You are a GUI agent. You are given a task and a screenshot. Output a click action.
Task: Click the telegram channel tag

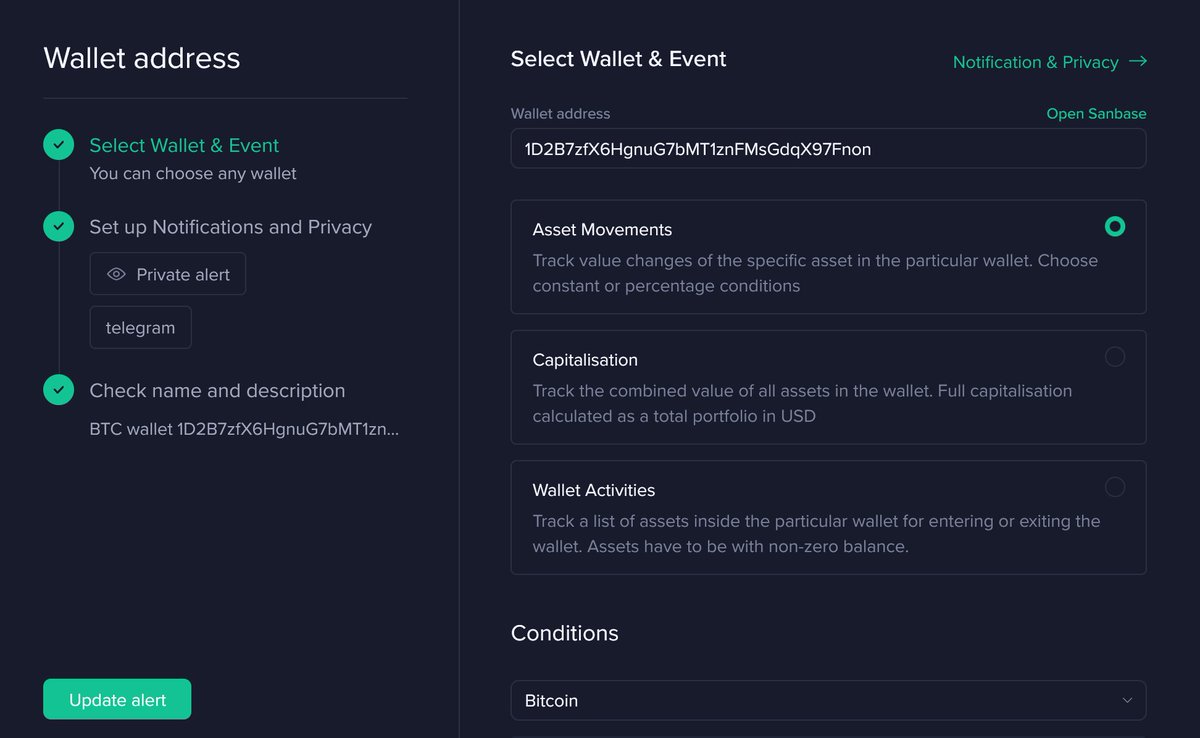coord(140,328)
